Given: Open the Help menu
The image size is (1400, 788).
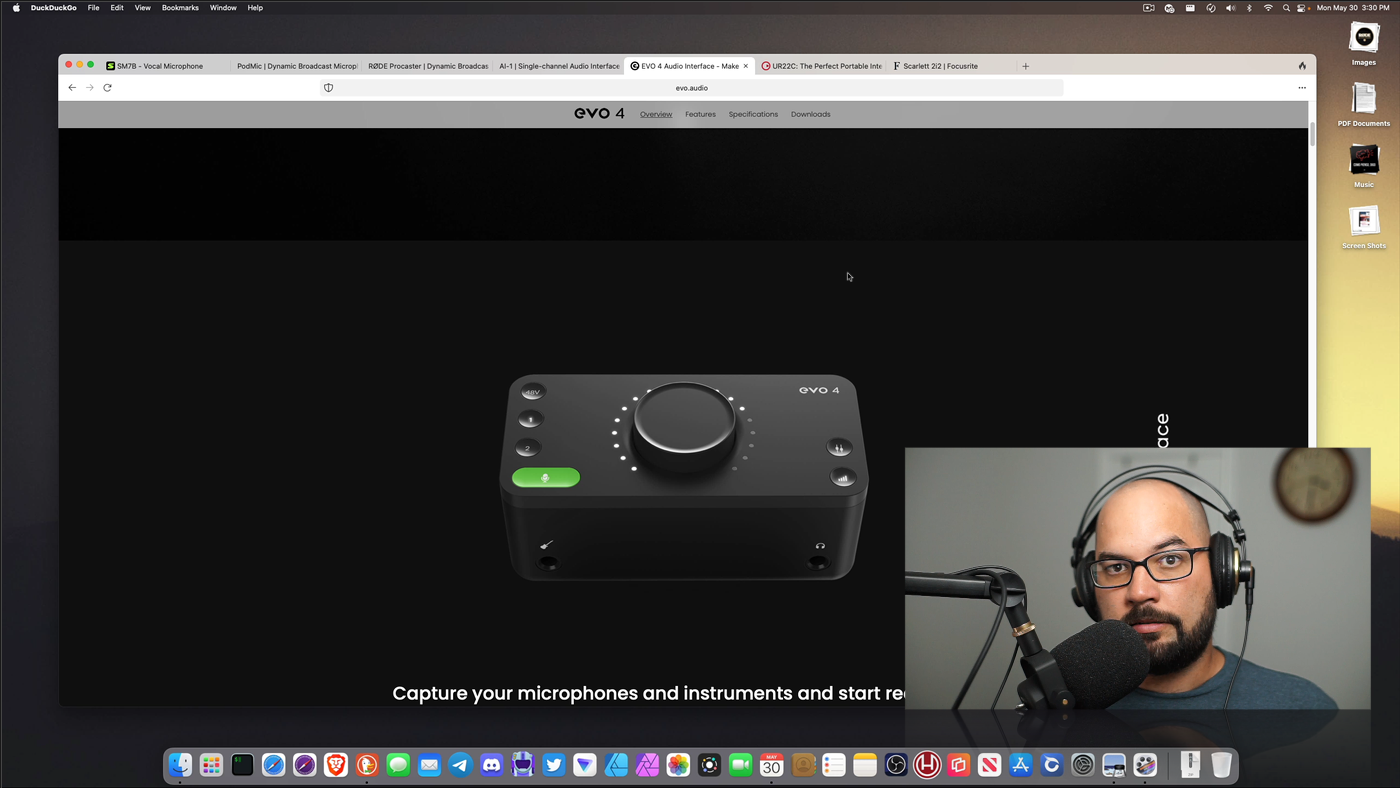Looking at the screenshot, I should click(255, 8).
